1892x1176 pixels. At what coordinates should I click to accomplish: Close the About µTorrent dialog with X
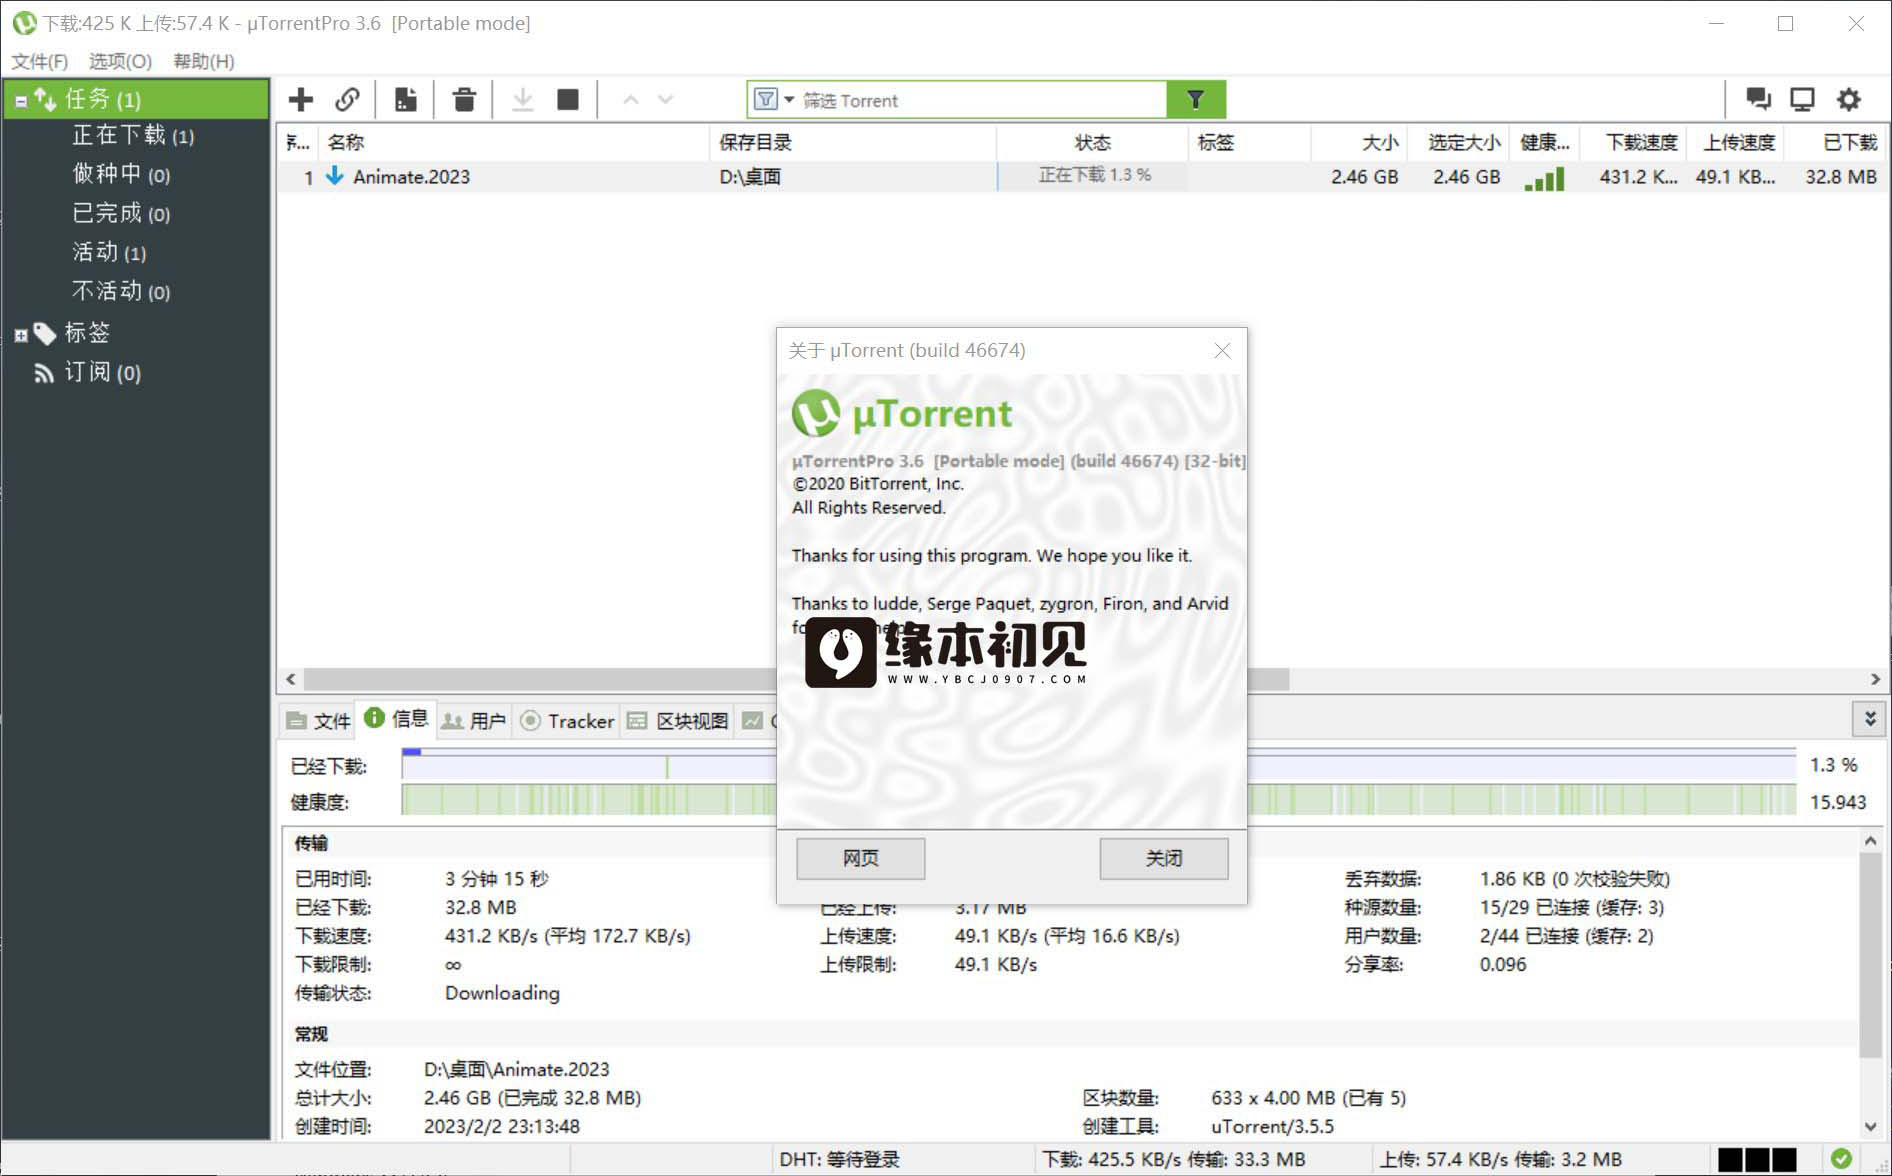pos(1222,350)
